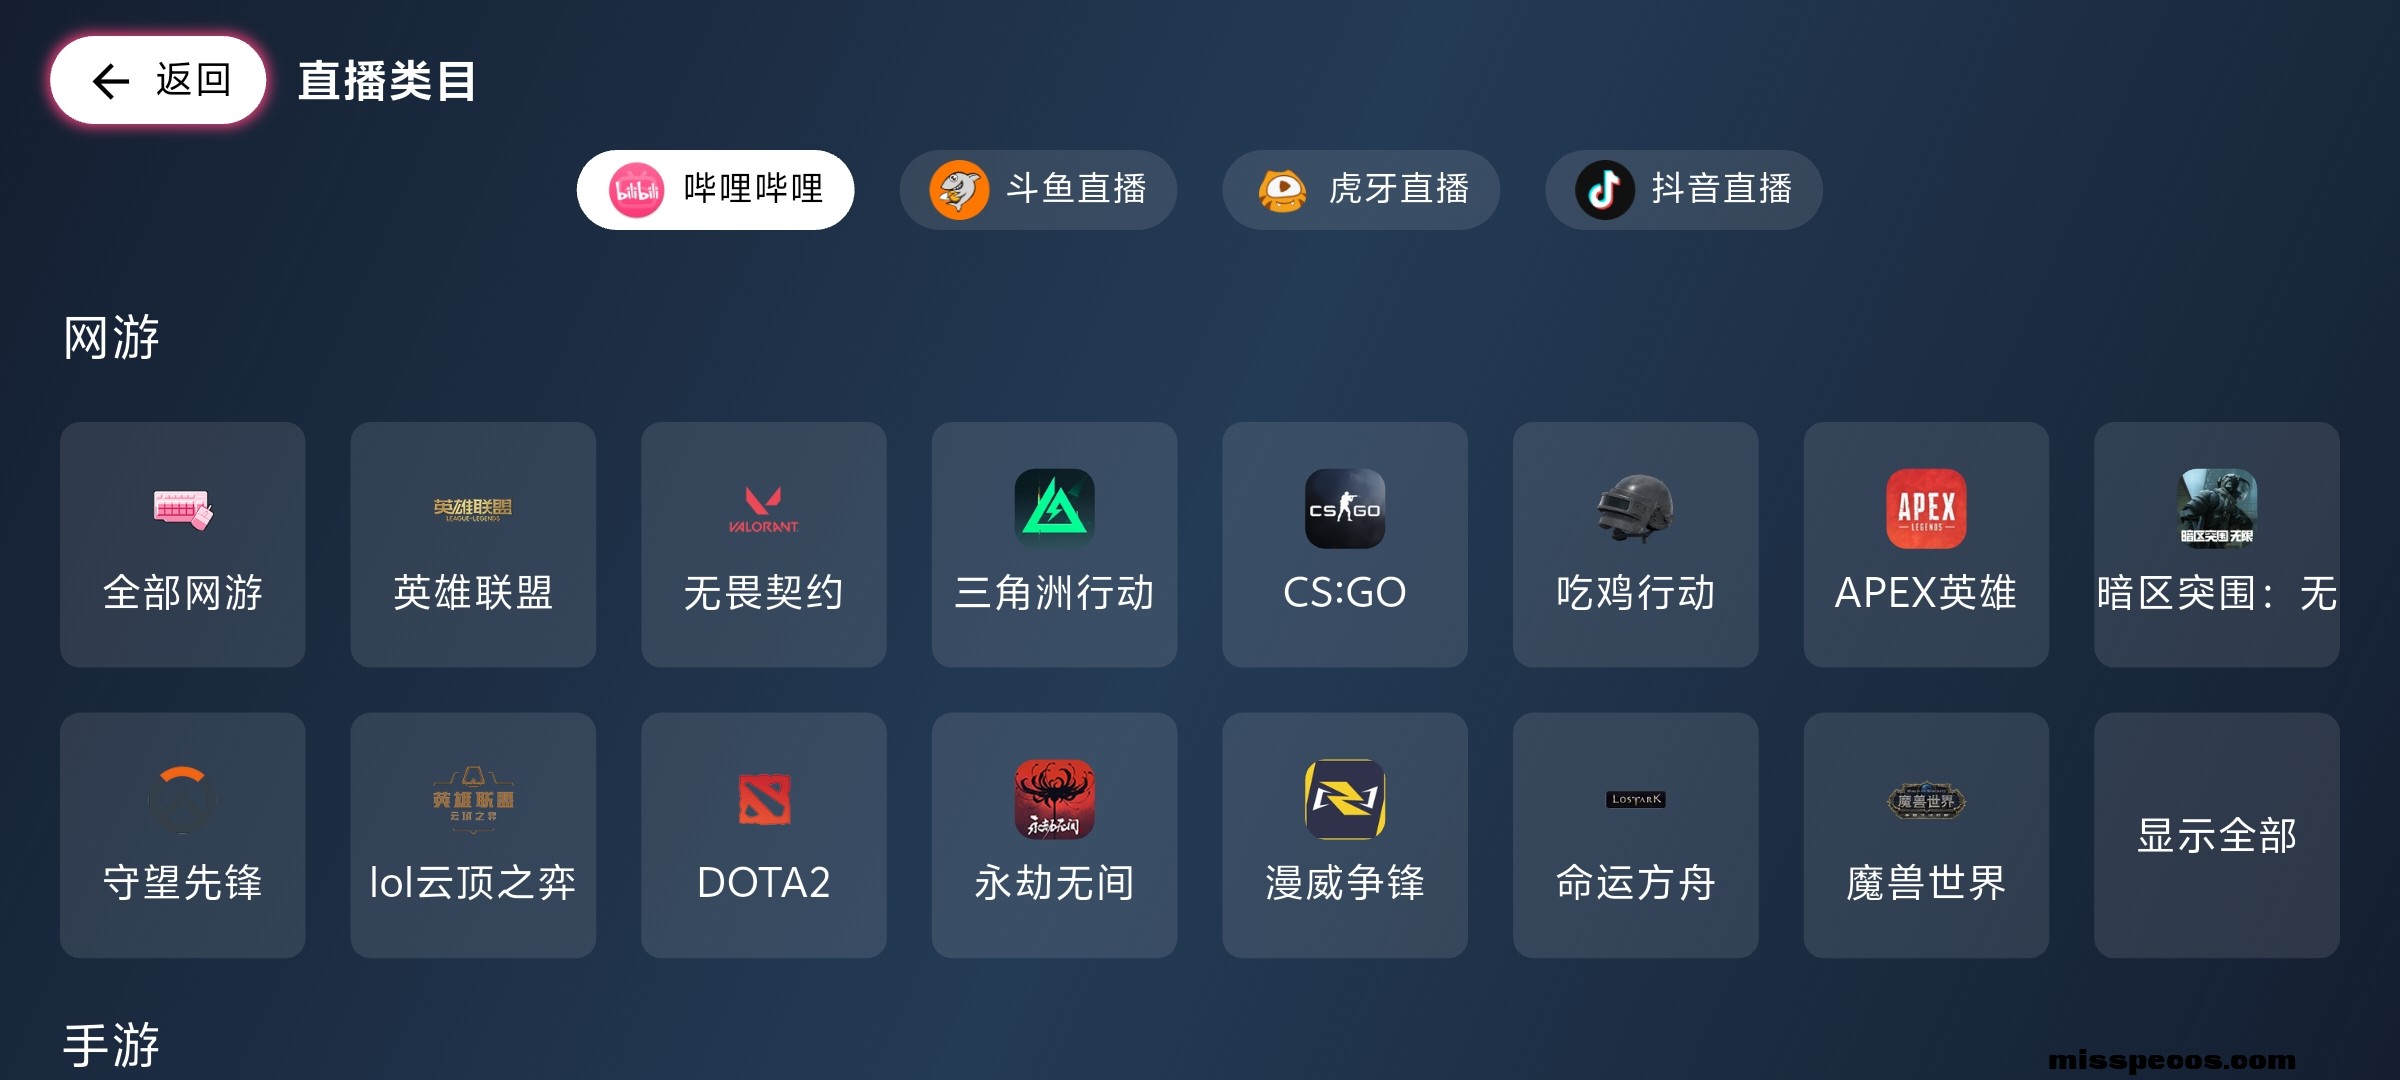Screen dimensions: 2400x1080
Task: Select APEX英雄 category
Action: click(x=1926, y=544)
